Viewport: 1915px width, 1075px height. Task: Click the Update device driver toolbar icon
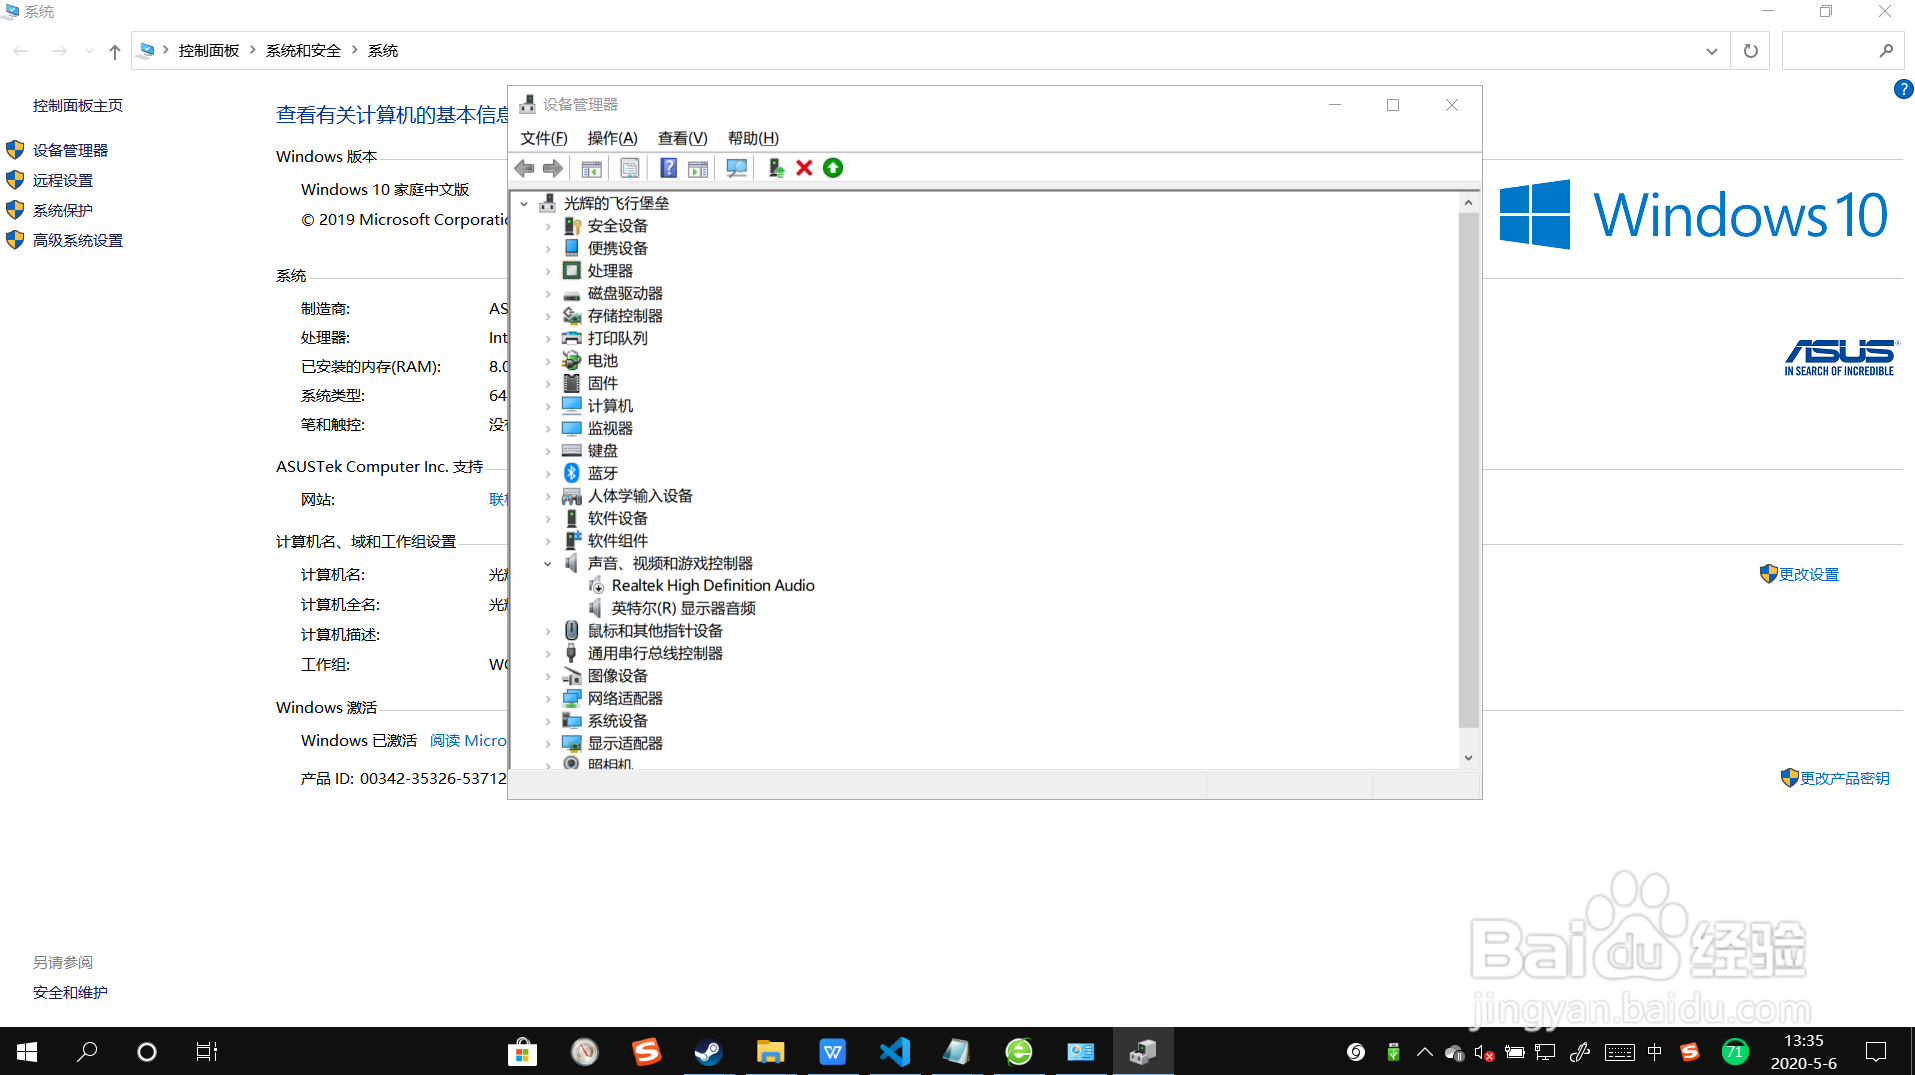click(775, 168)
